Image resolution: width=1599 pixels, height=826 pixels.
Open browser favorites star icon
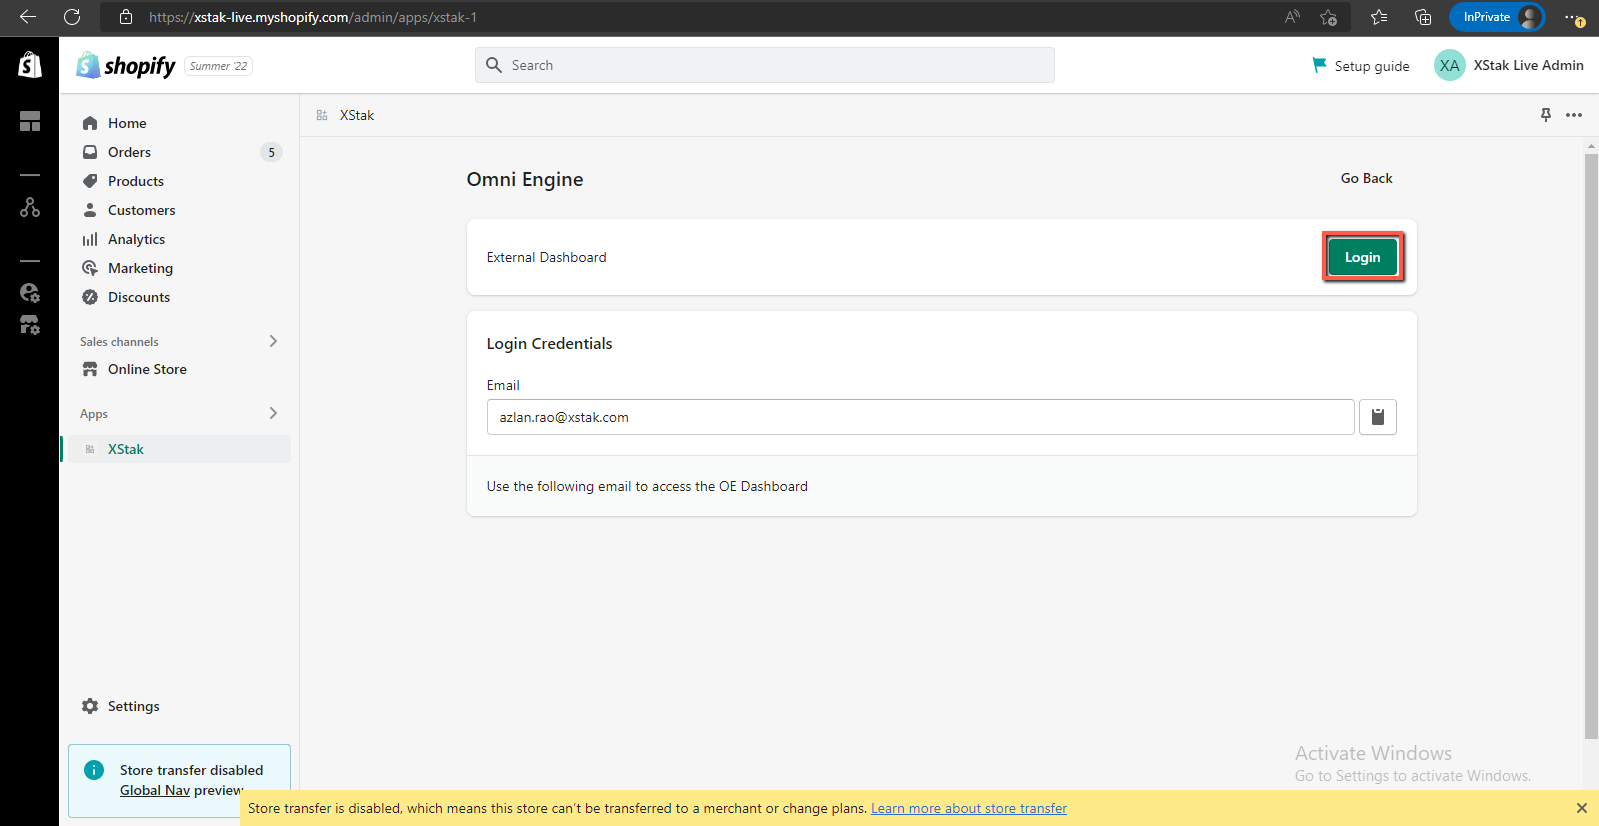tap(1379, 17)
